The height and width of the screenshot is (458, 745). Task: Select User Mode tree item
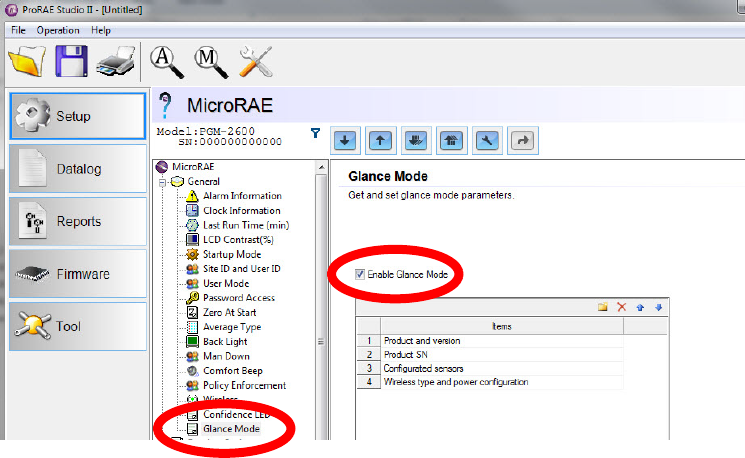[x=226, y=283]
